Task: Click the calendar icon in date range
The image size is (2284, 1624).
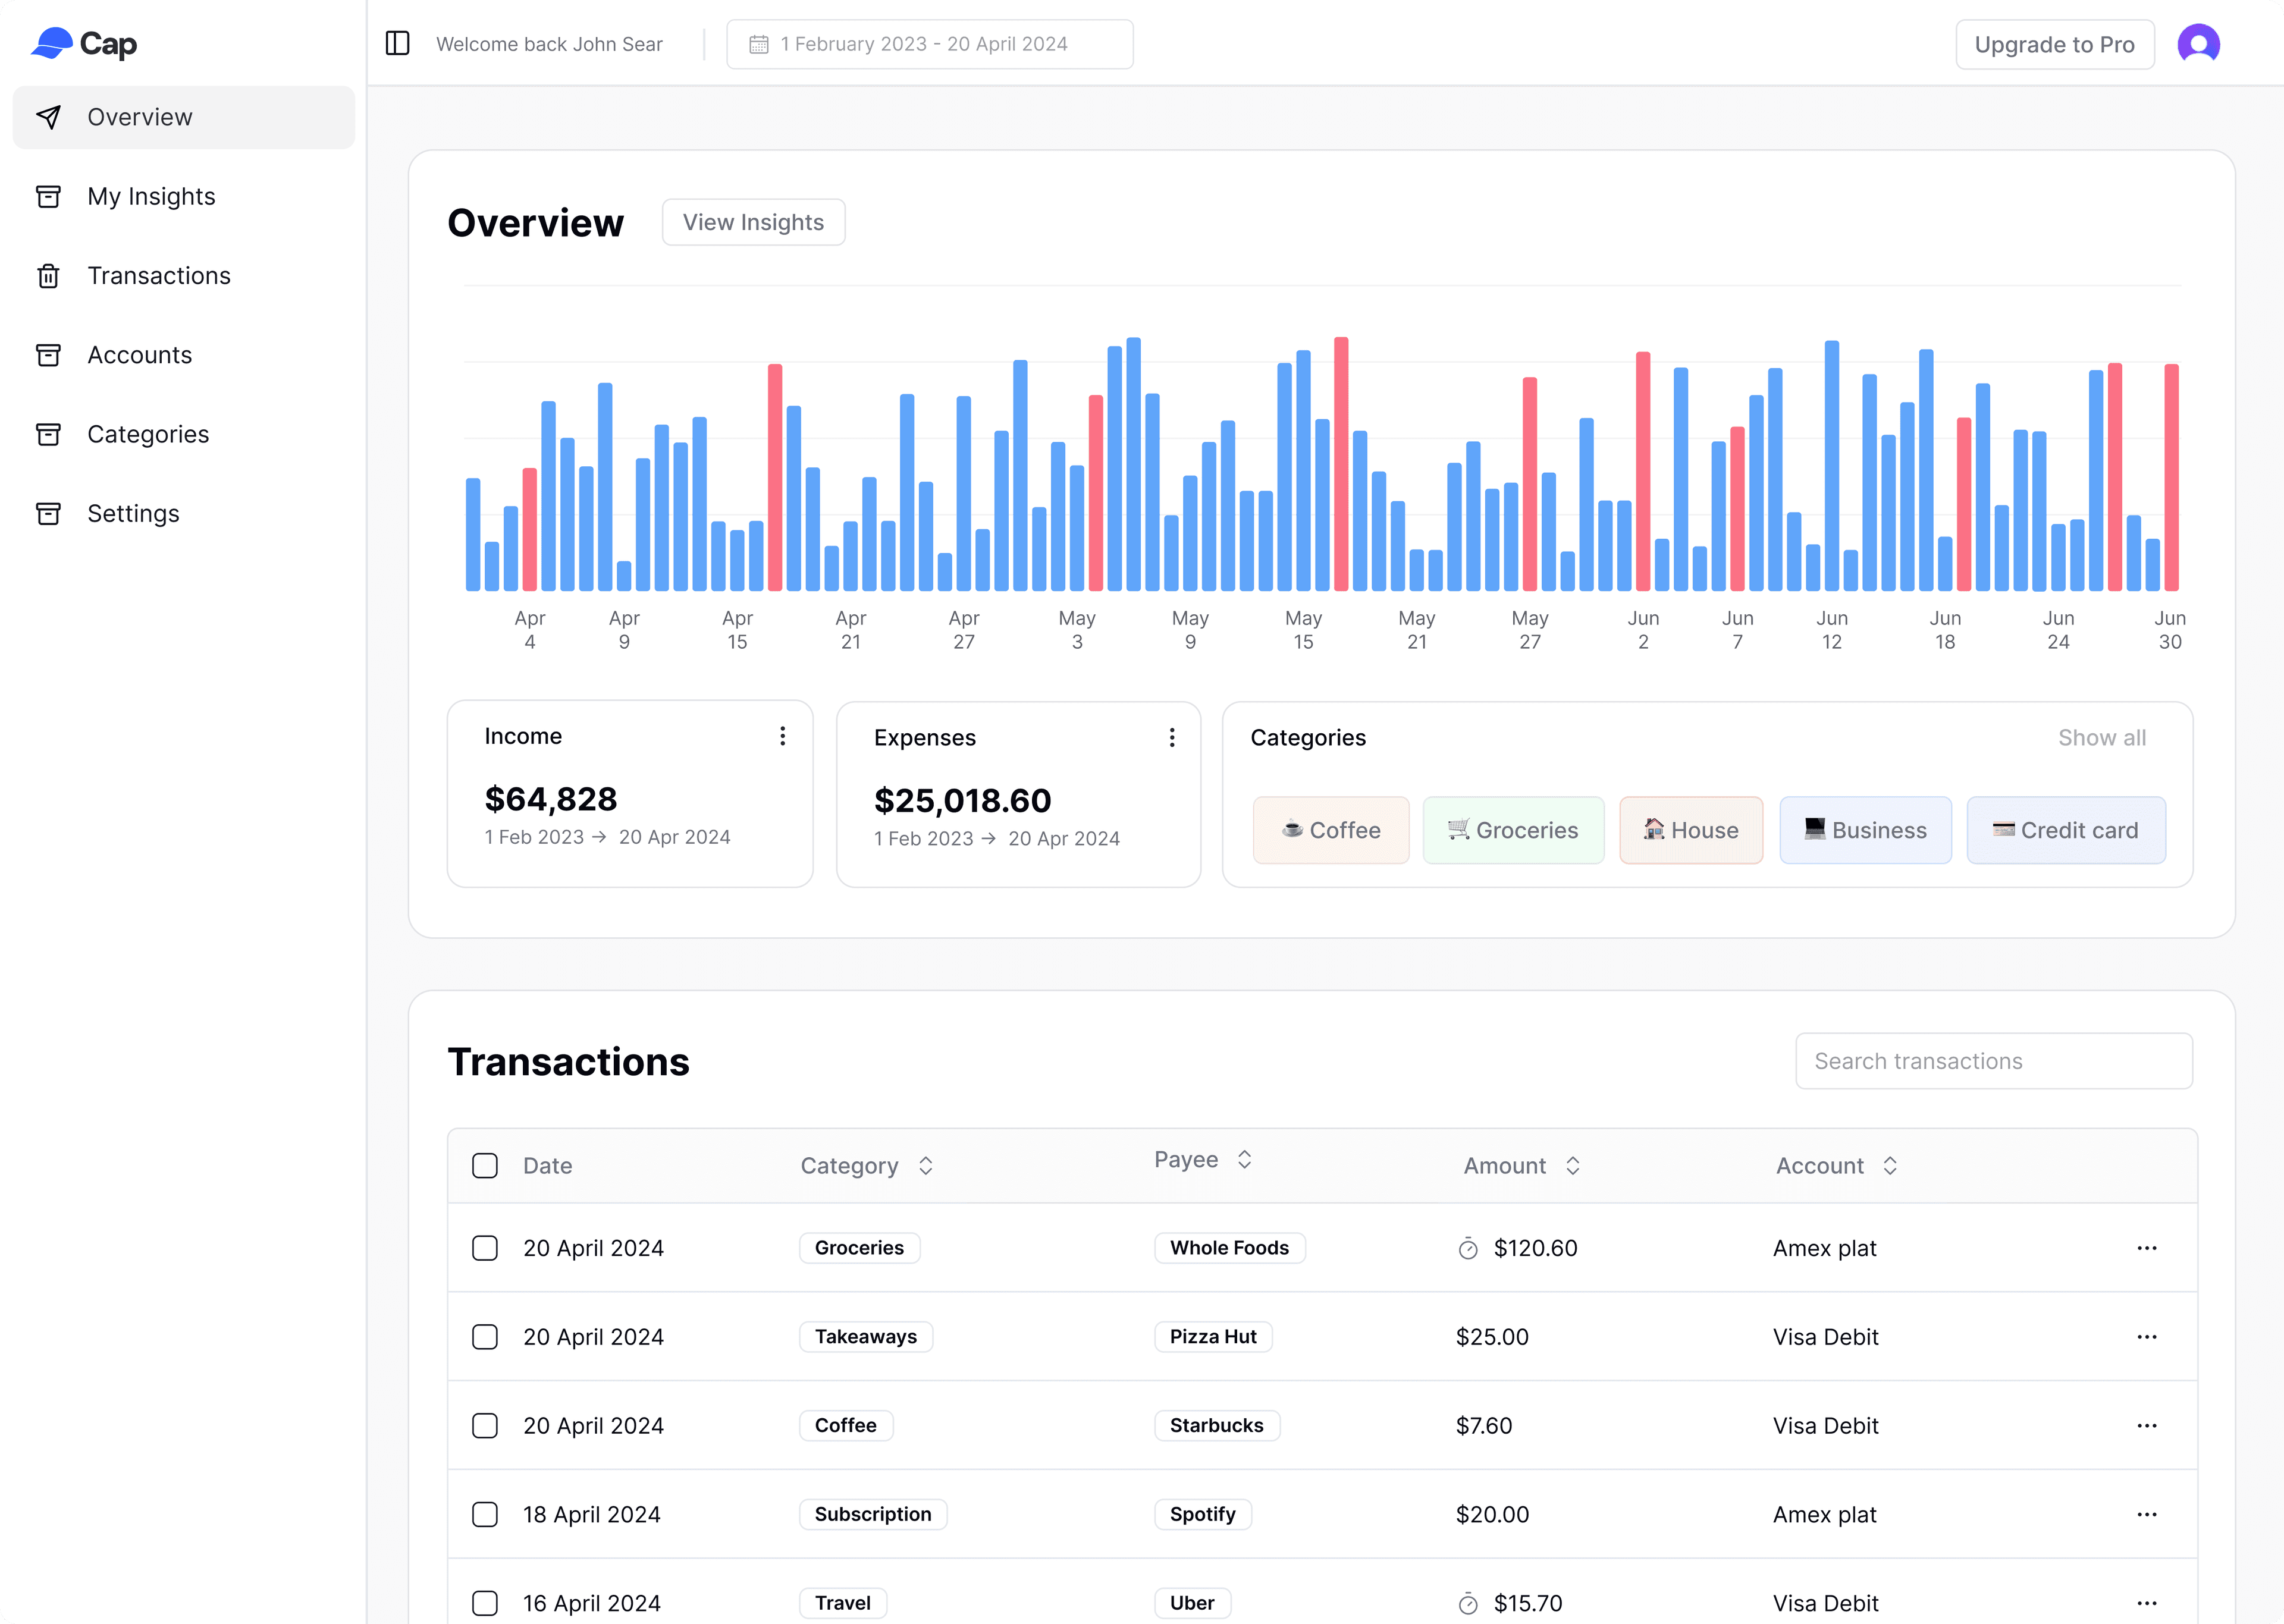Action: point(759,44)
